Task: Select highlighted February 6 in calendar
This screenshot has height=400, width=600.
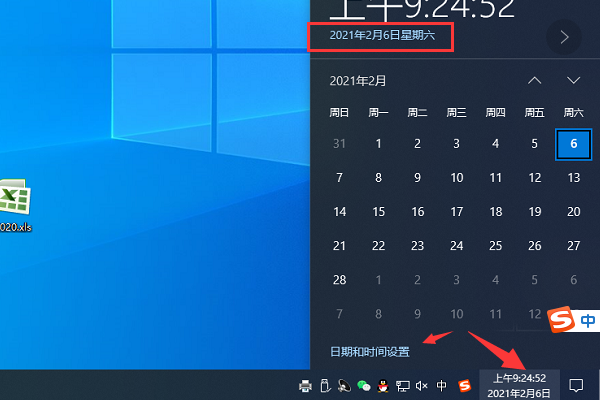Action: (x=573, y=144)
